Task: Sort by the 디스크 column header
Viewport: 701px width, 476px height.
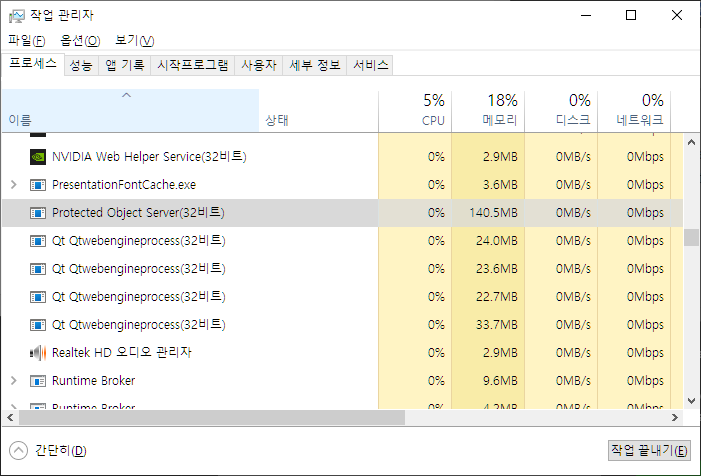Action: tap(561, 110)
